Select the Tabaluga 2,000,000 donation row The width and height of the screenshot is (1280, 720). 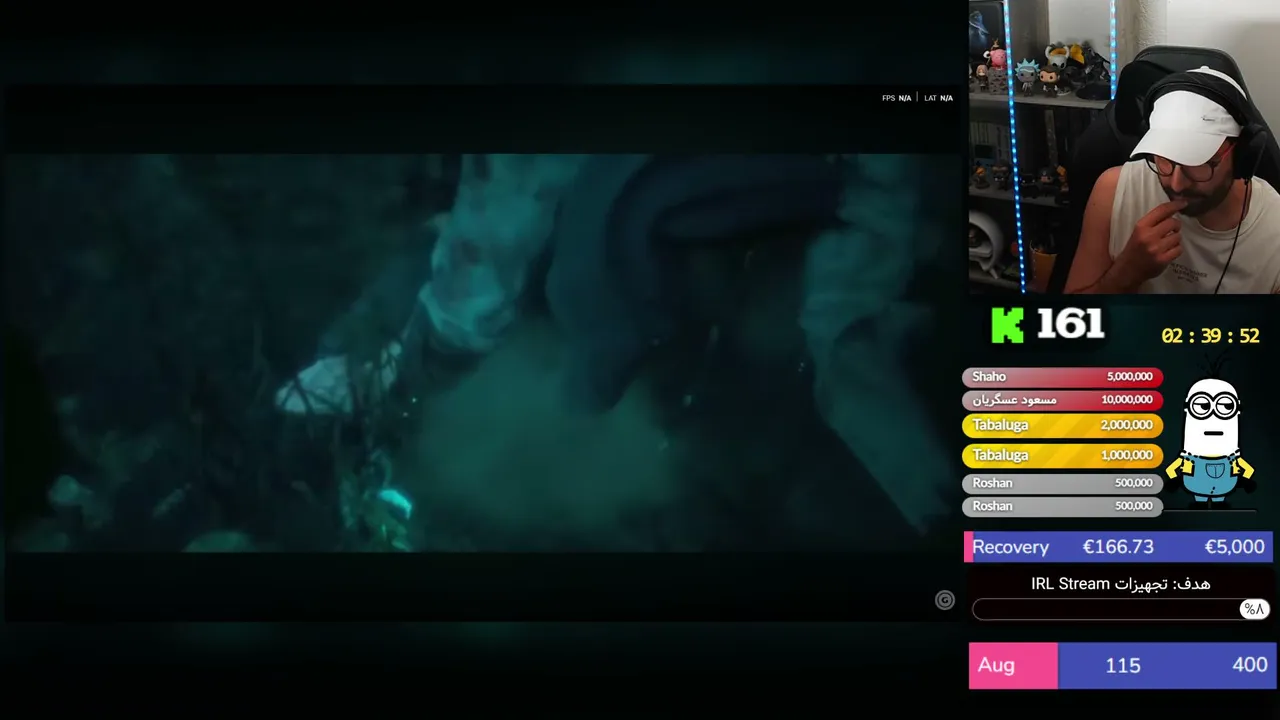1062,425
